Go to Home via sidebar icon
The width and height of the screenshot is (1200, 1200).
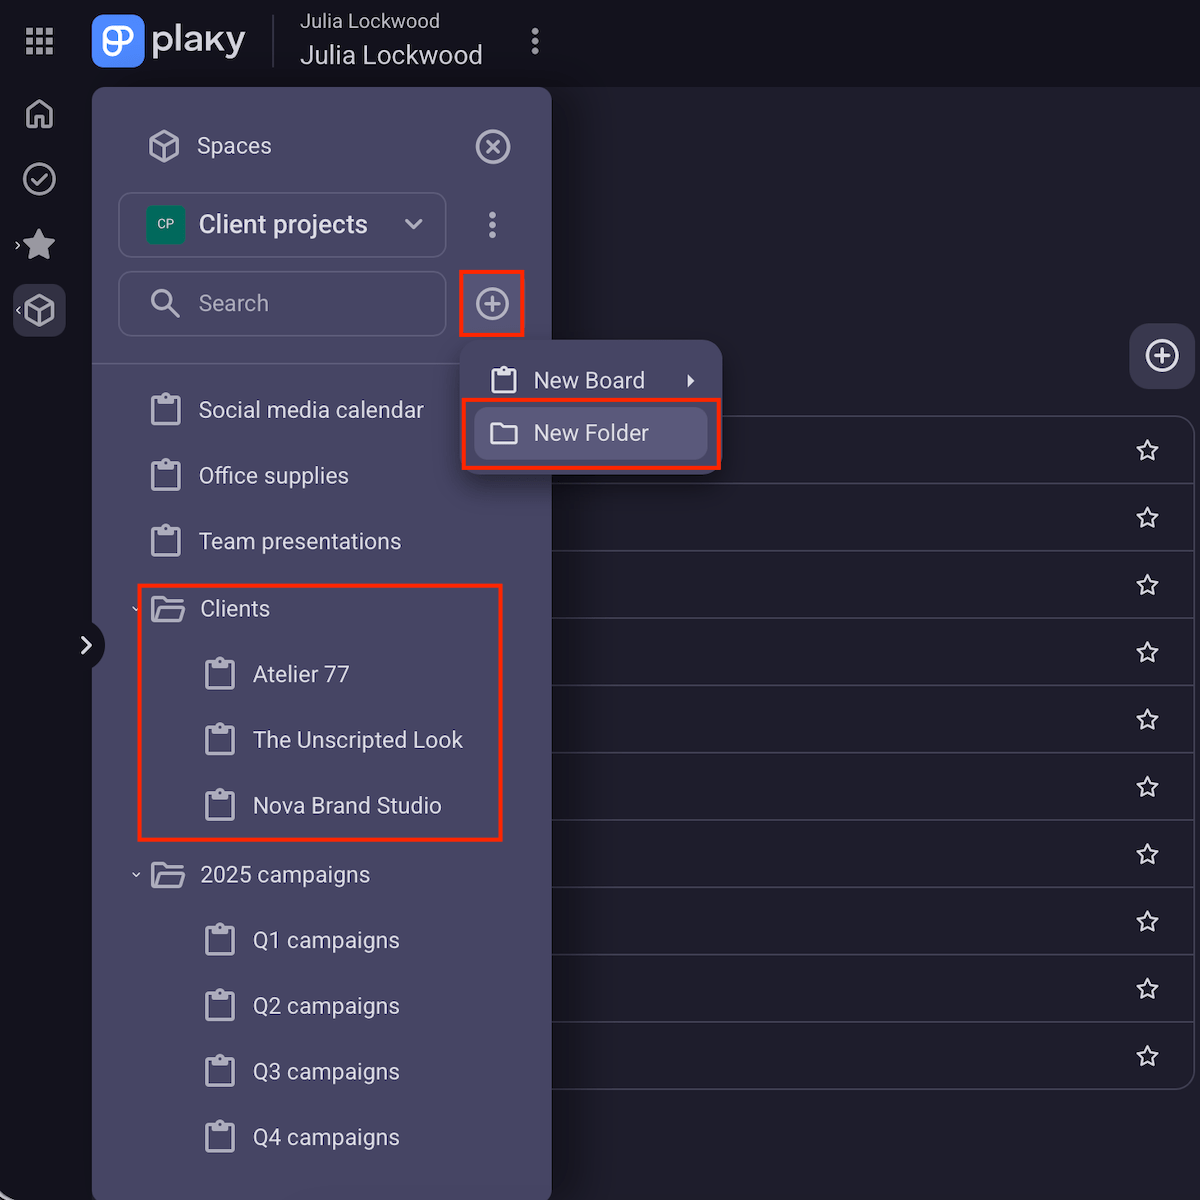(x=39, y=114)
